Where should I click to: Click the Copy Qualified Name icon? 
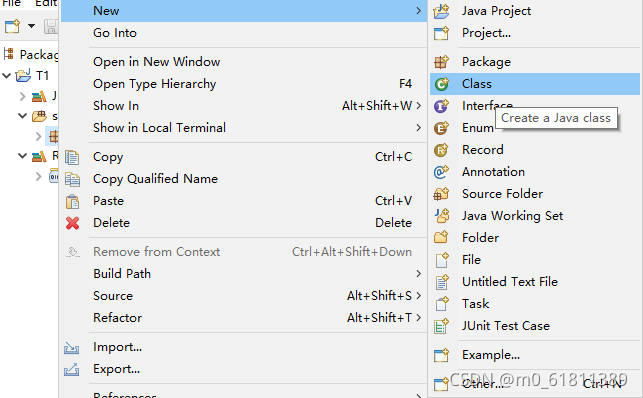click(72, 180)
